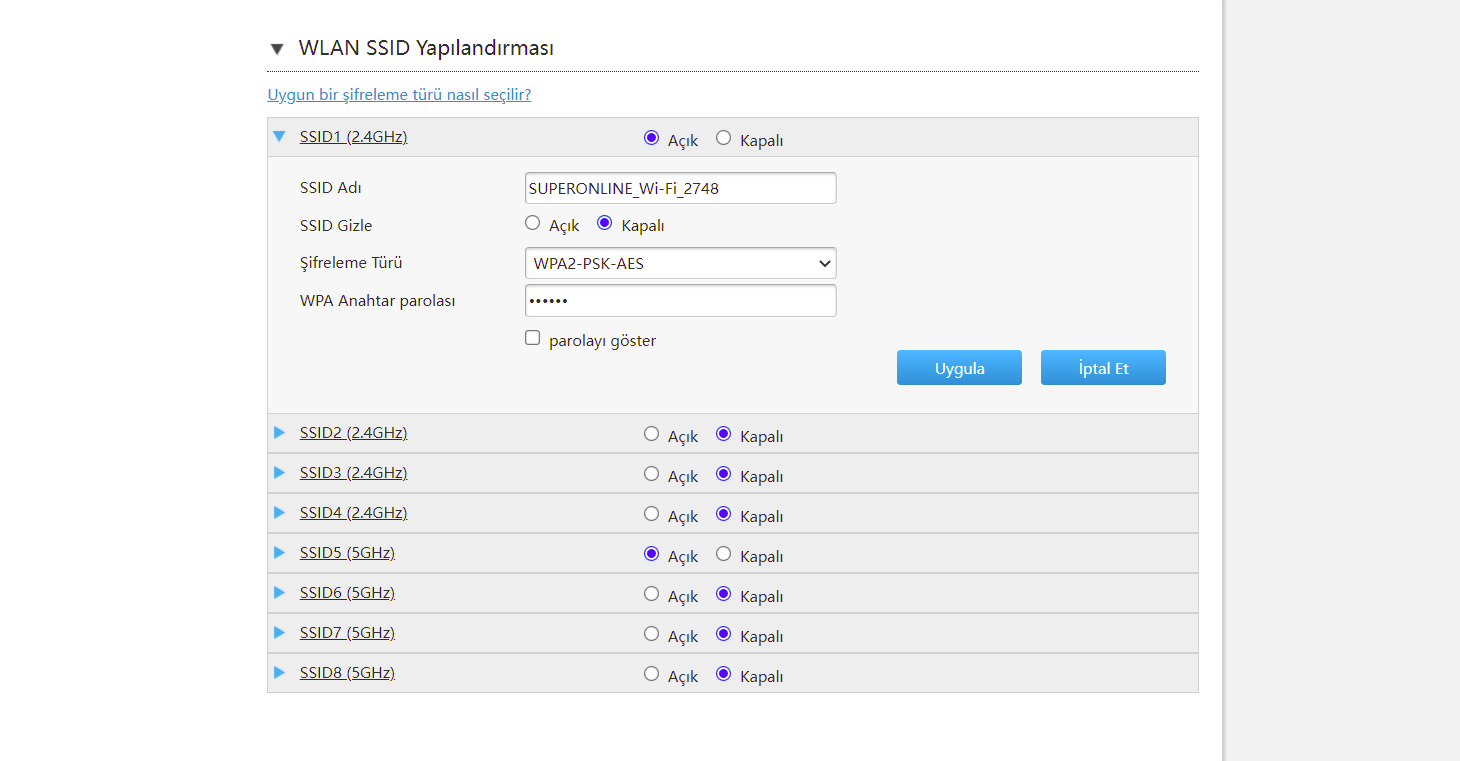
Task: Click the blue arrow beside SSID8 (5GHz)
Action: click(279, 673)
